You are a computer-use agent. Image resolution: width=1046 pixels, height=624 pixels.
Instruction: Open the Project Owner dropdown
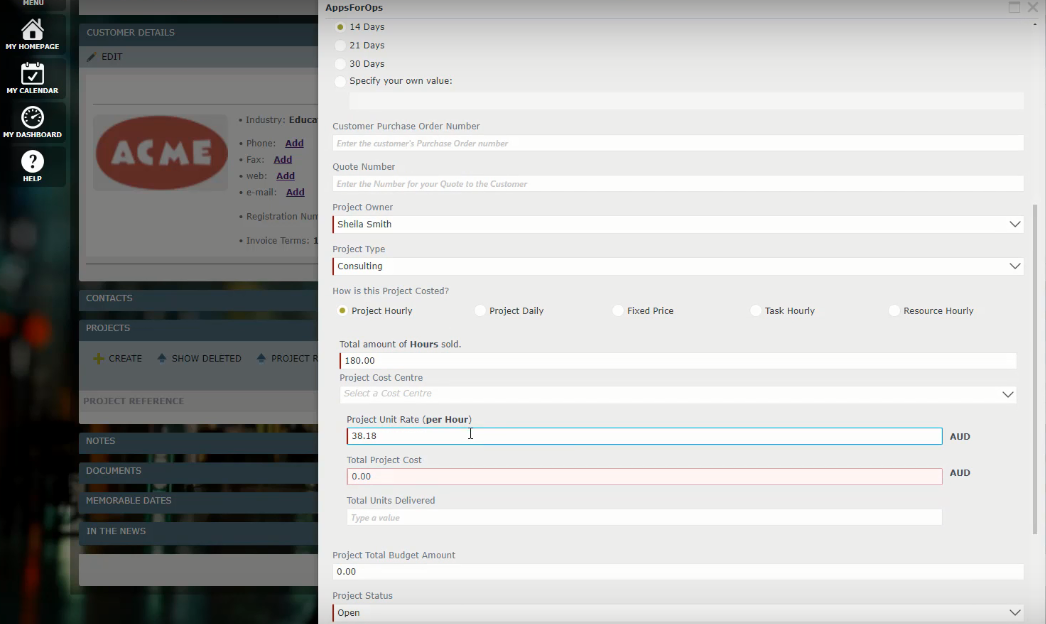[x=678, y=224]
